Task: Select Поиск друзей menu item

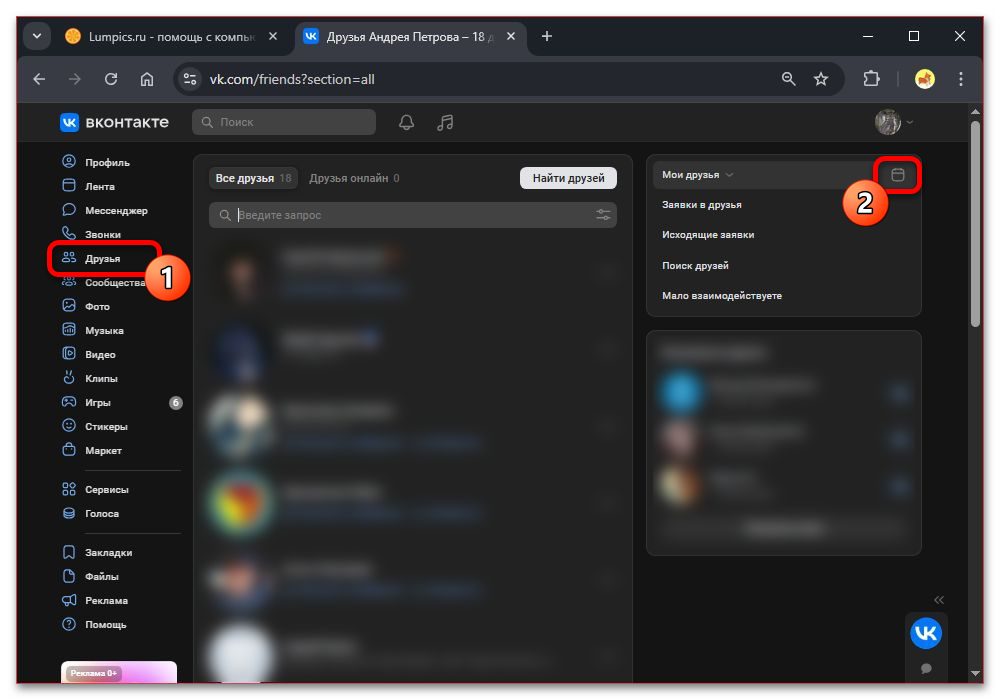Action: 695,265
